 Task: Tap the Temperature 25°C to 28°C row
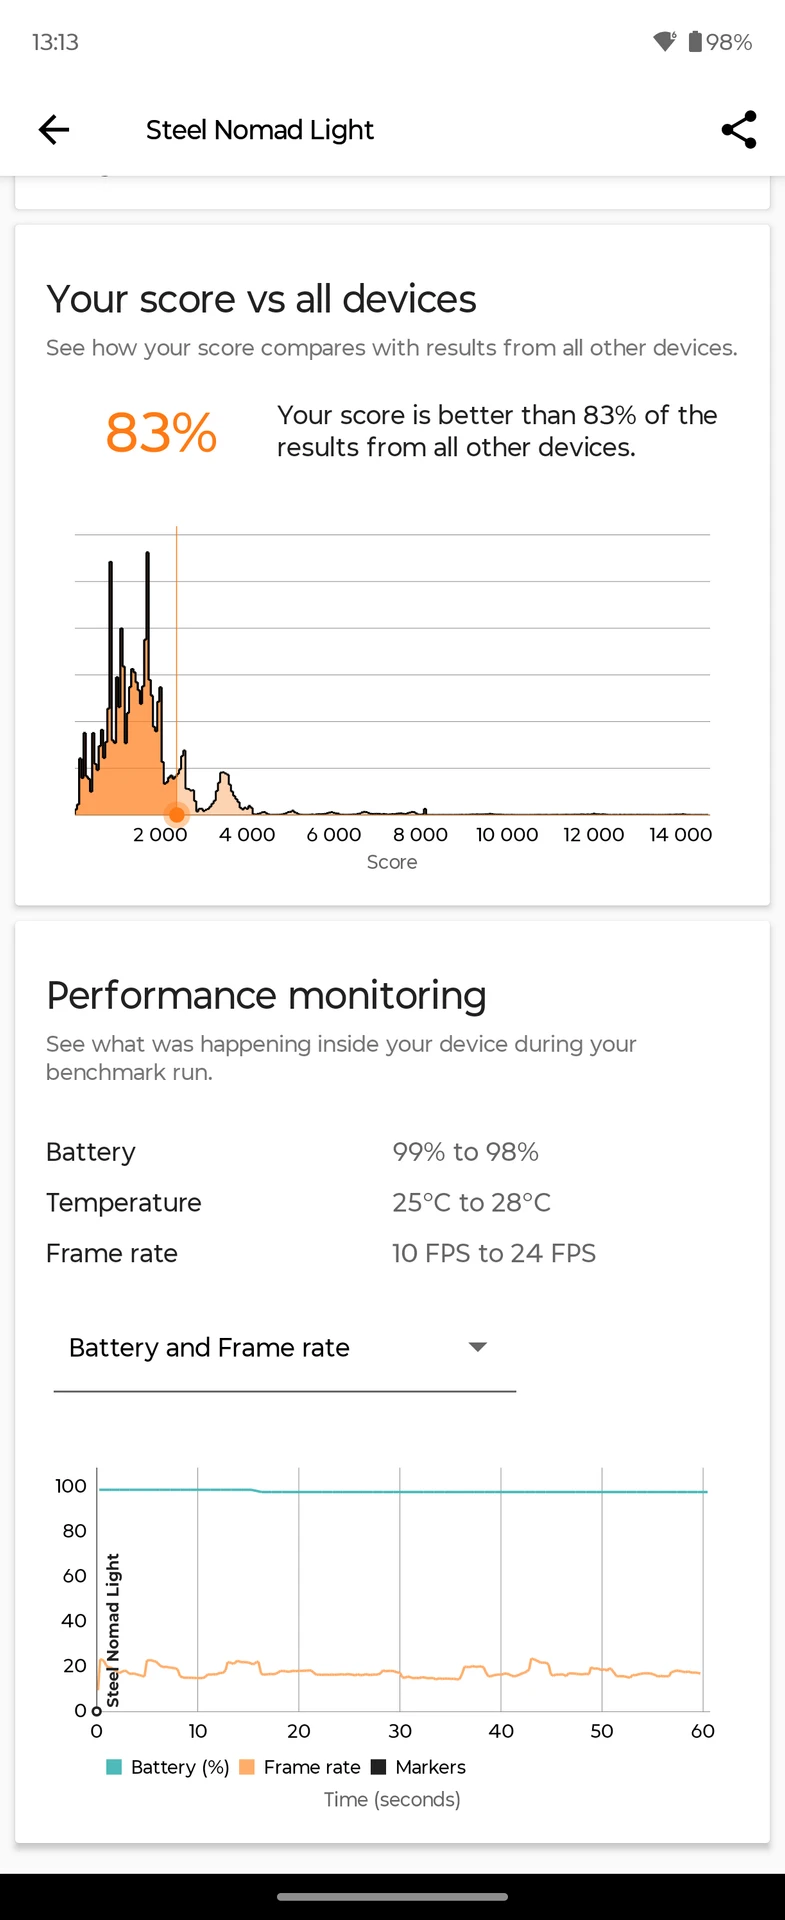tap(392, 1202)
